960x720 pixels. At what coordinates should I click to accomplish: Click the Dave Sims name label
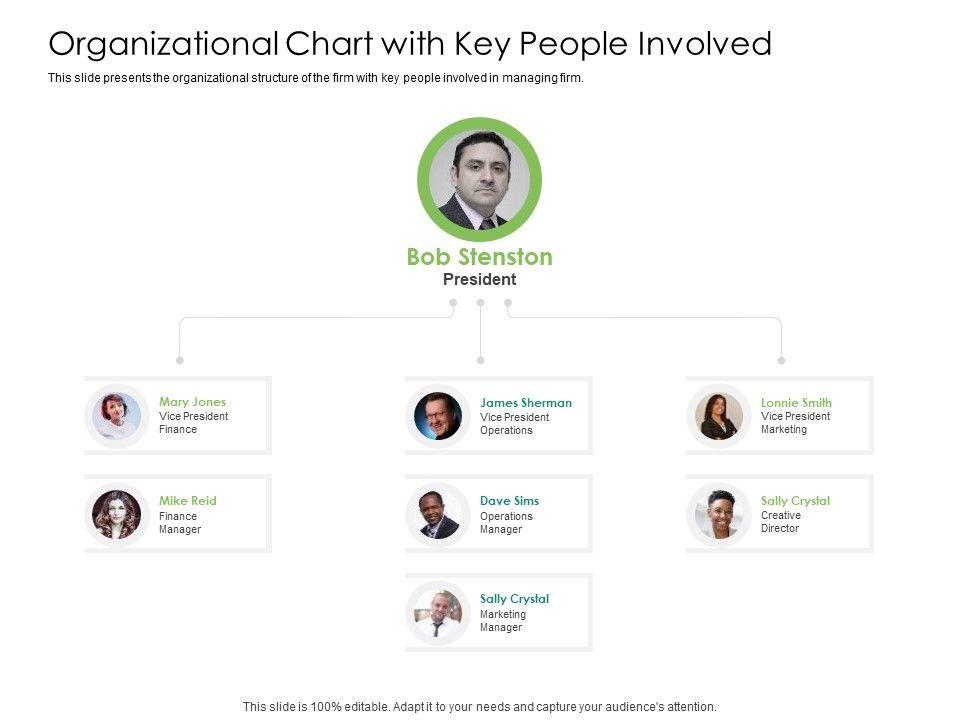click(509, 501)
